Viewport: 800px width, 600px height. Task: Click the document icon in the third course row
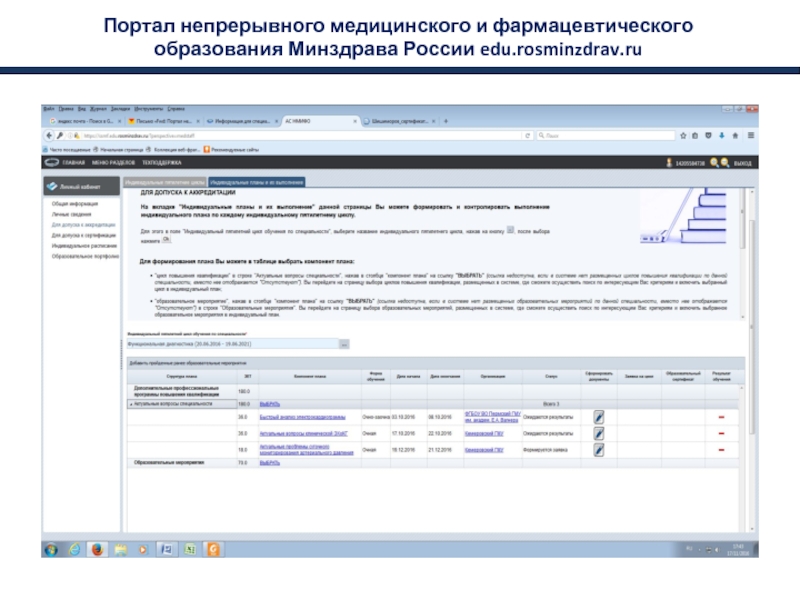click(x=598, y=450)
